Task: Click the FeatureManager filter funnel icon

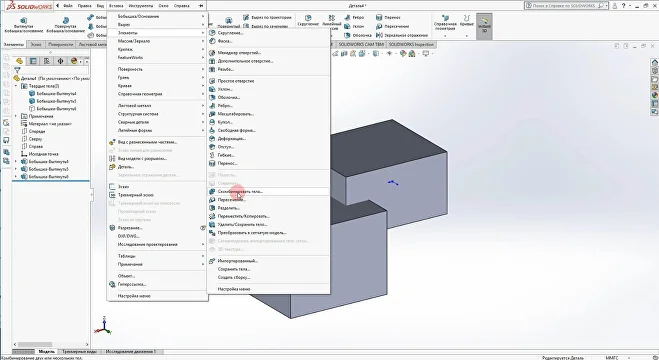Action: click(17, 70)
